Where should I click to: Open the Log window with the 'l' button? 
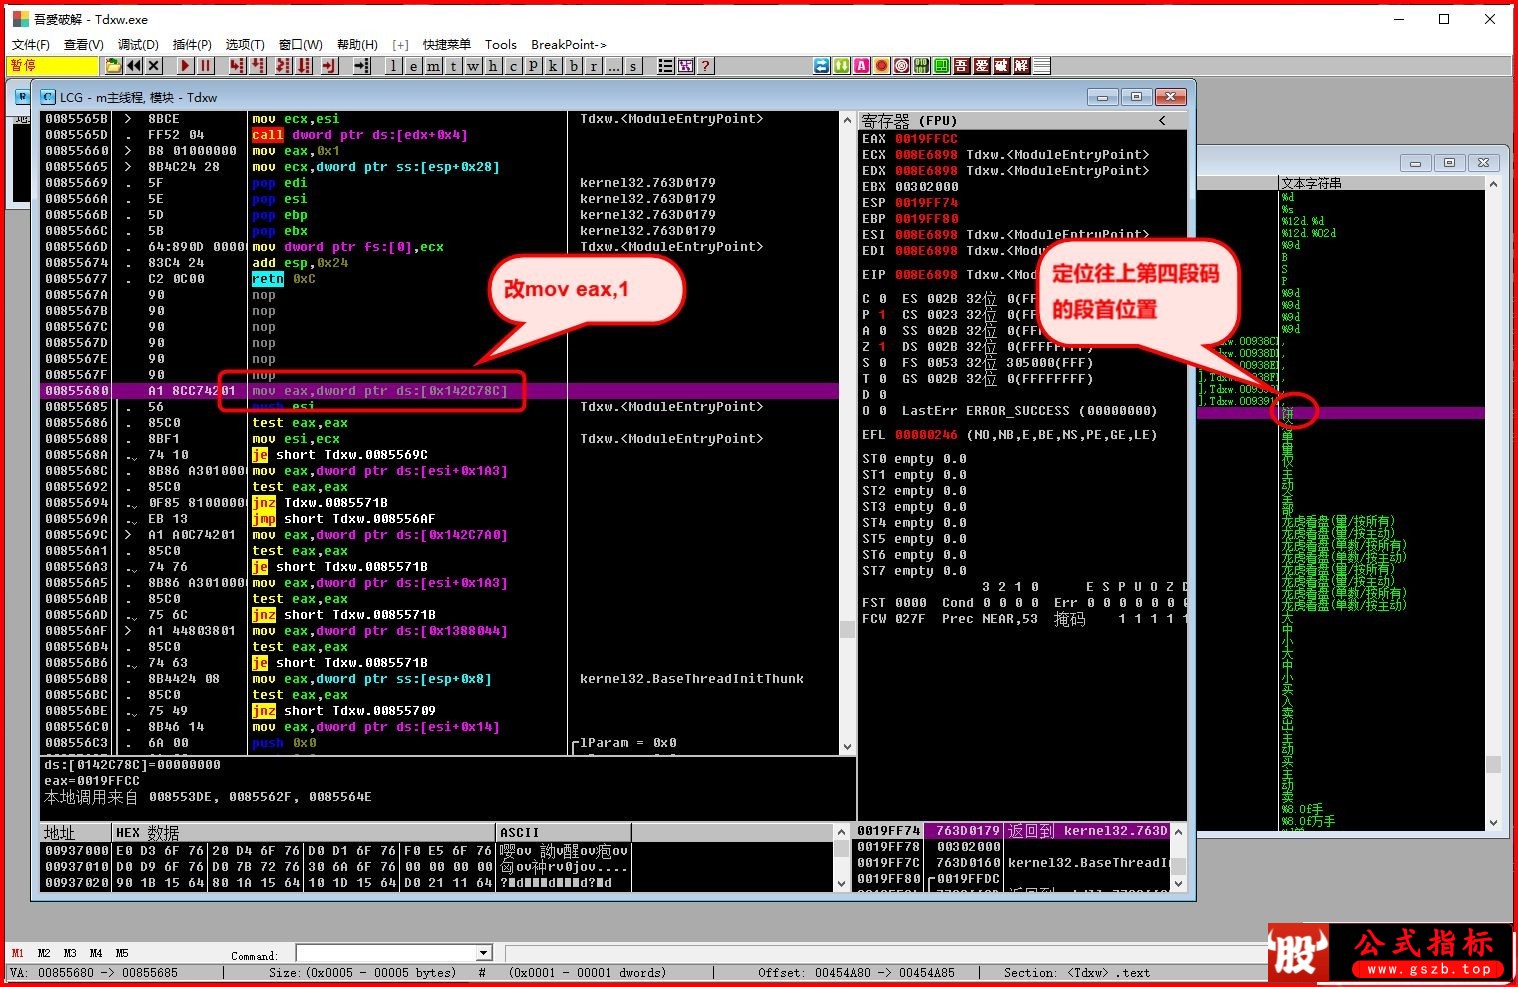393,66
